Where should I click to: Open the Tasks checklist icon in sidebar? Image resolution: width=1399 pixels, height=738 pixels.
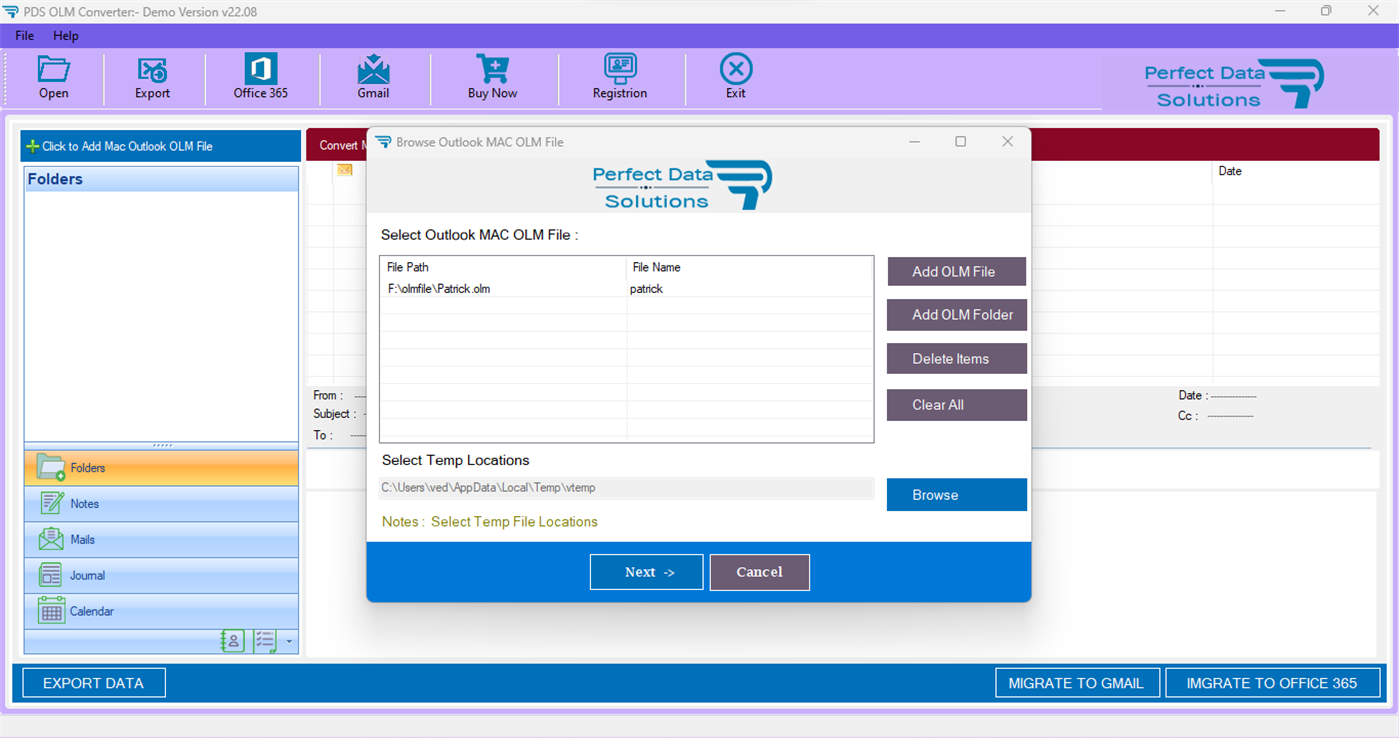coord(266,641)
